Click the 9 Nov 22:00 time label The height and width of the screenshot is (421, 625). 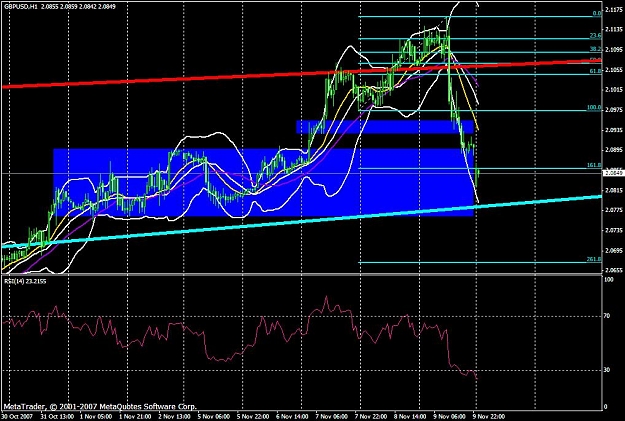click(x=488, y=417)
